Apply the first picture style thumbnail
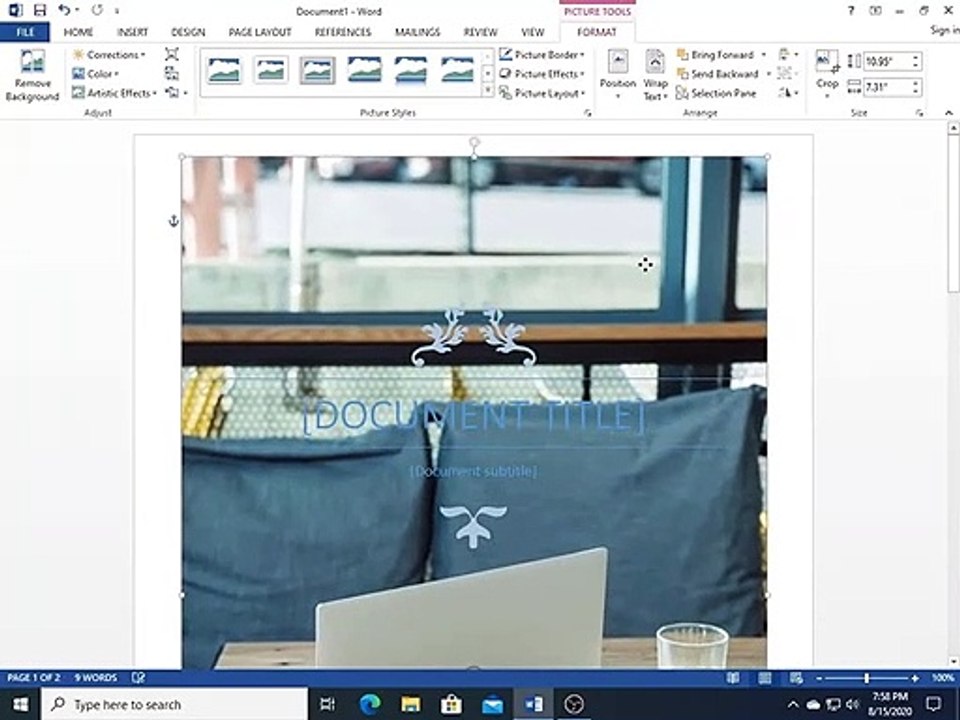960x720 pixels. click(x=224, y=70)
